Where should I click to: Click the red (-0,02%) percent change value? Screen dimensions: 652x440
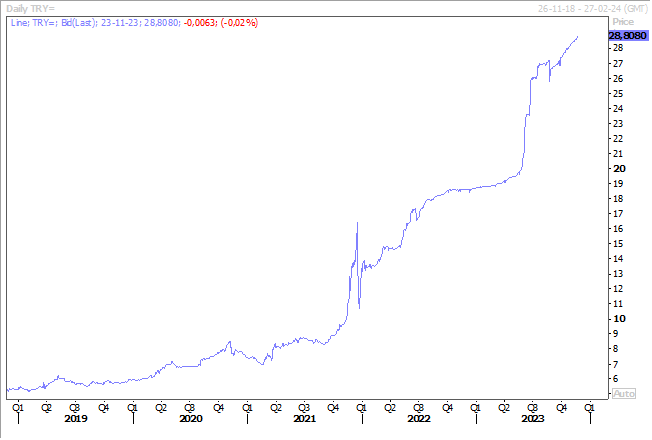[243, 21]
